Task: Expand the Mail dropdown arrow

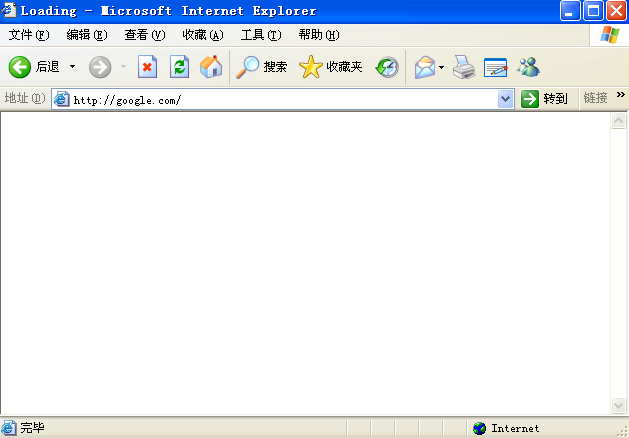Action: pyautogui.click(x=442, y=67)
